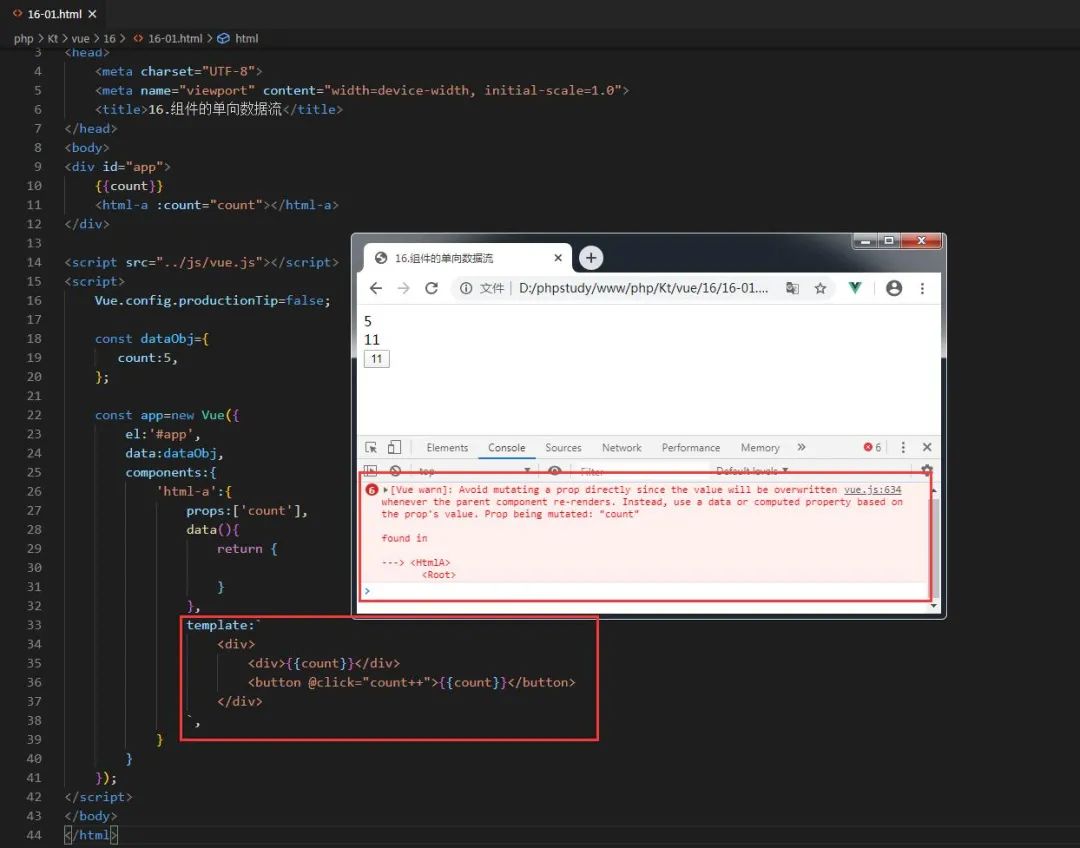Image resolution: width=1080 pixels, height=848 pixels.
Task: Close the DevTools panel
Action: pyautogui.click(x=927, y=447)
